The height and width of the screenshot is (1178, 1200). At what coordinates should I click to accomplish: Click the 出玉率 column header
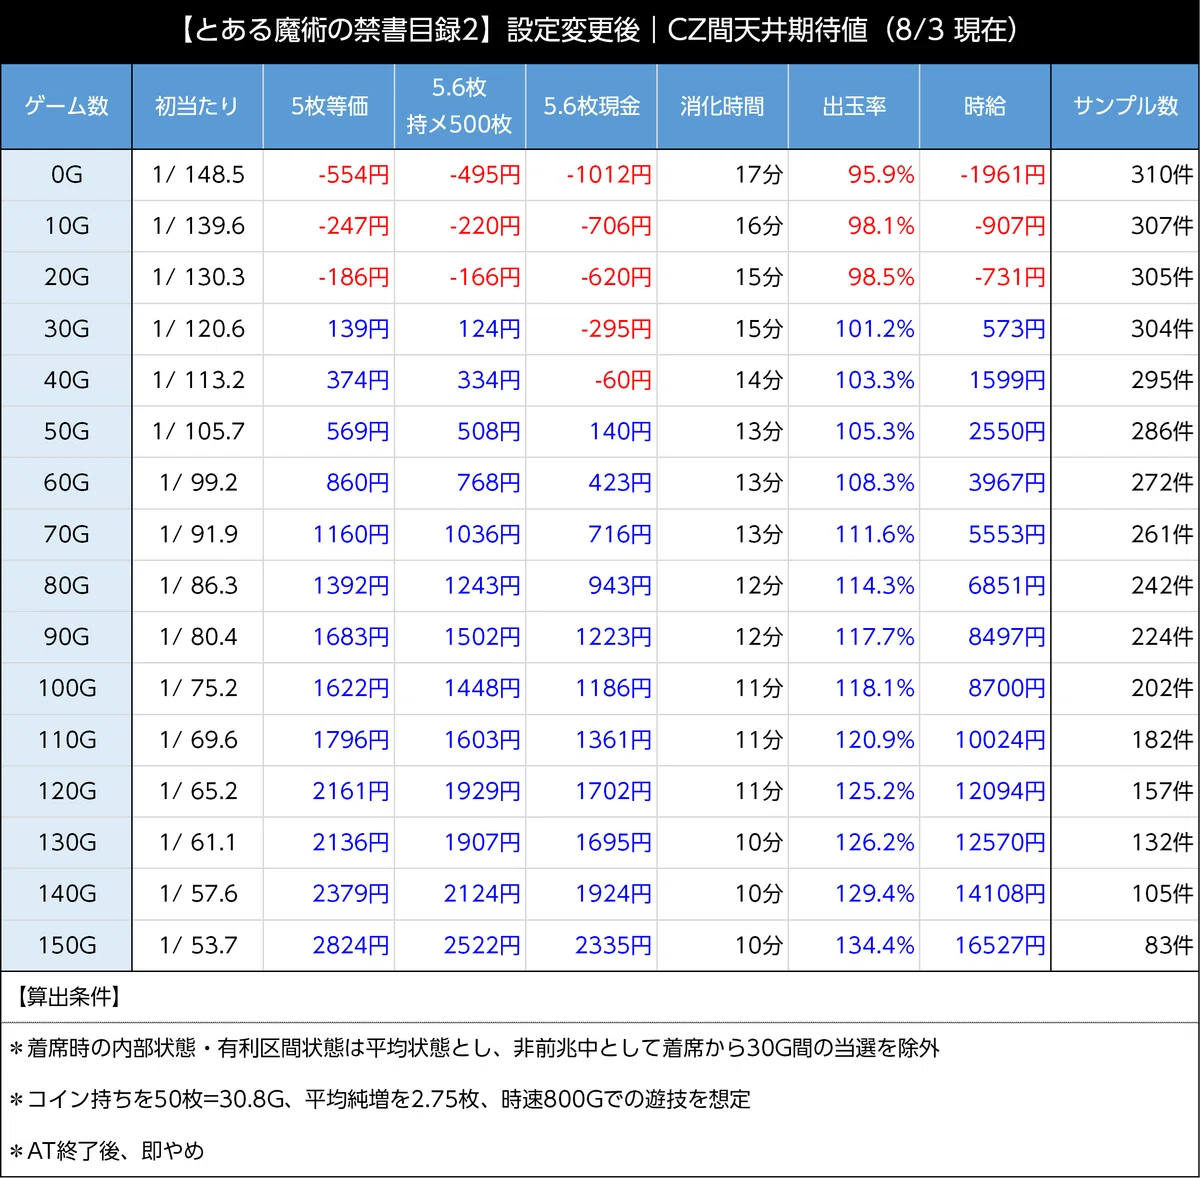(x=854, y=106)
